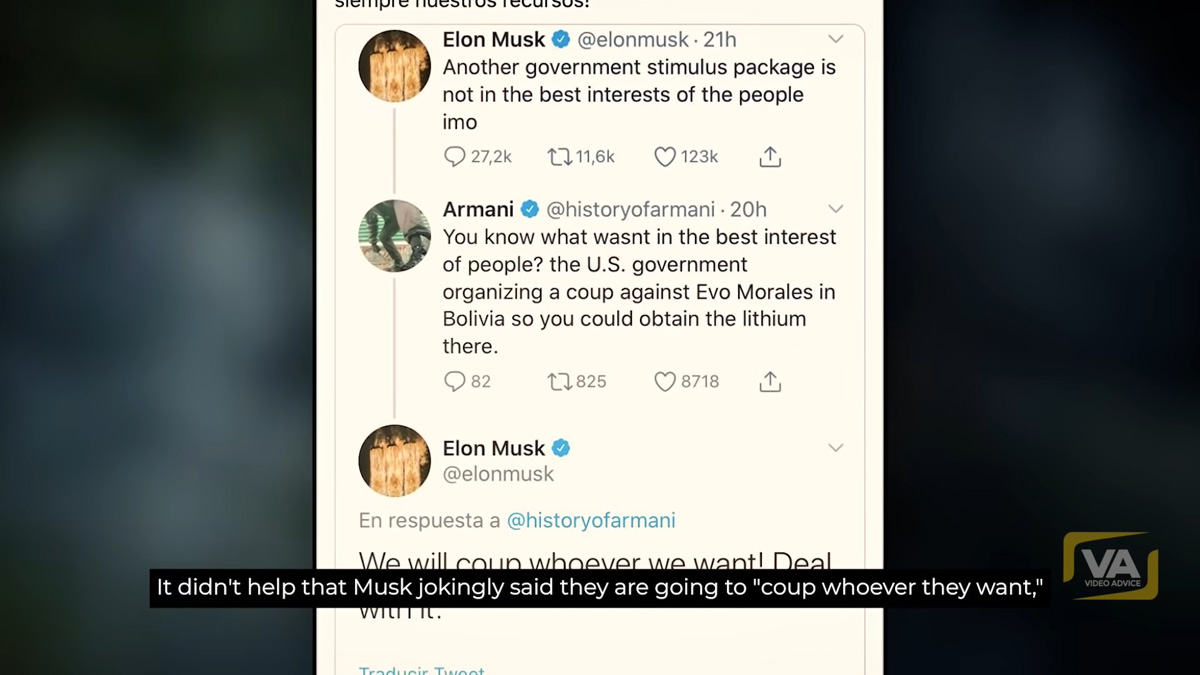This screenshot has width=1200, height=675.
Task: Share Elon Musk's stimulus package tweet
Action: coord(770,157)
